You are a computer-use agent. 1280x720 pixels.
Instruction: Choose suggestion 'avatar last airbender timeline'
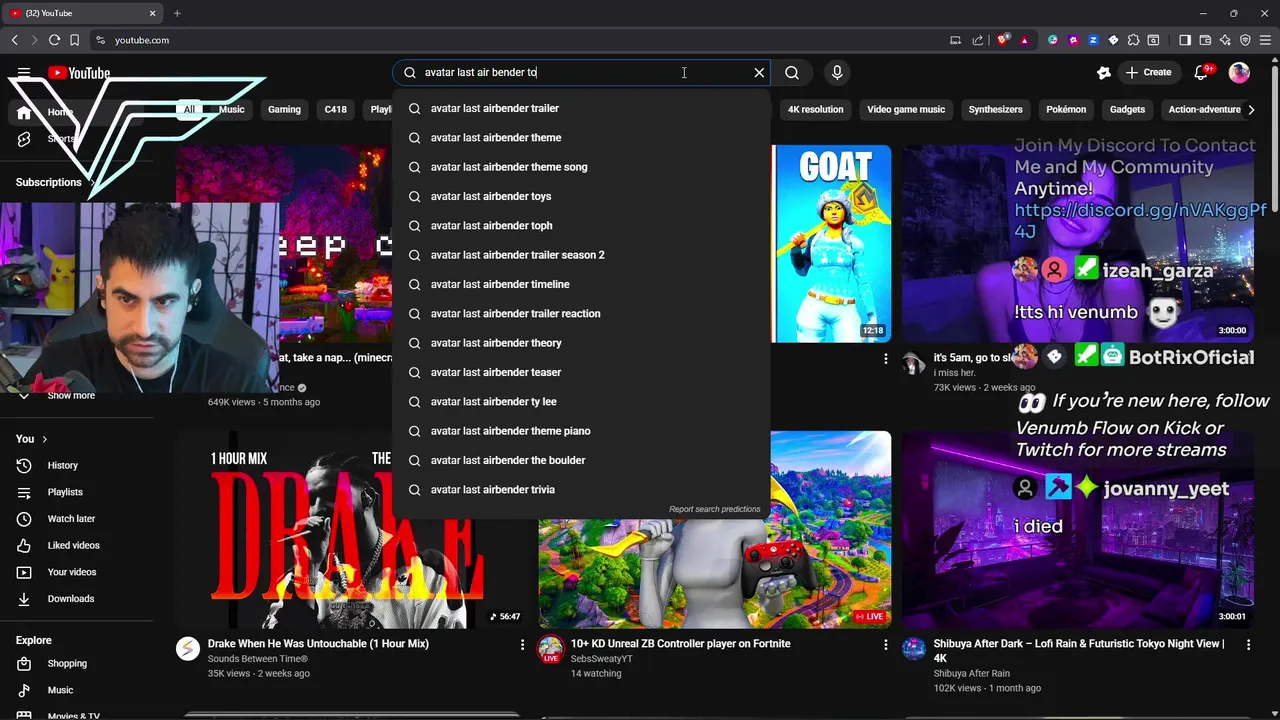click(581, 284)
